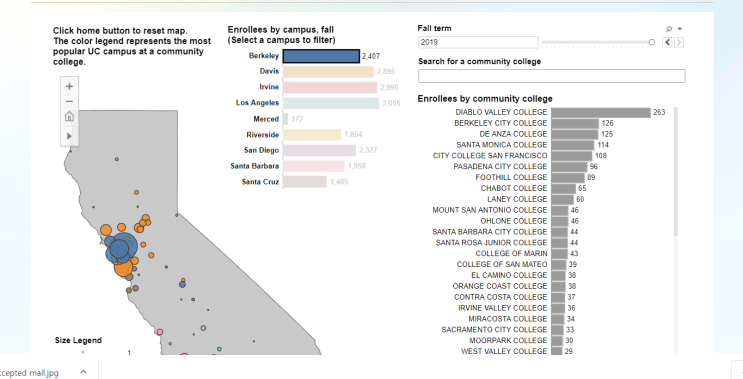Zoom out of the map with minus button
This screenshot has width=743, height=379.
click(69, 101)
